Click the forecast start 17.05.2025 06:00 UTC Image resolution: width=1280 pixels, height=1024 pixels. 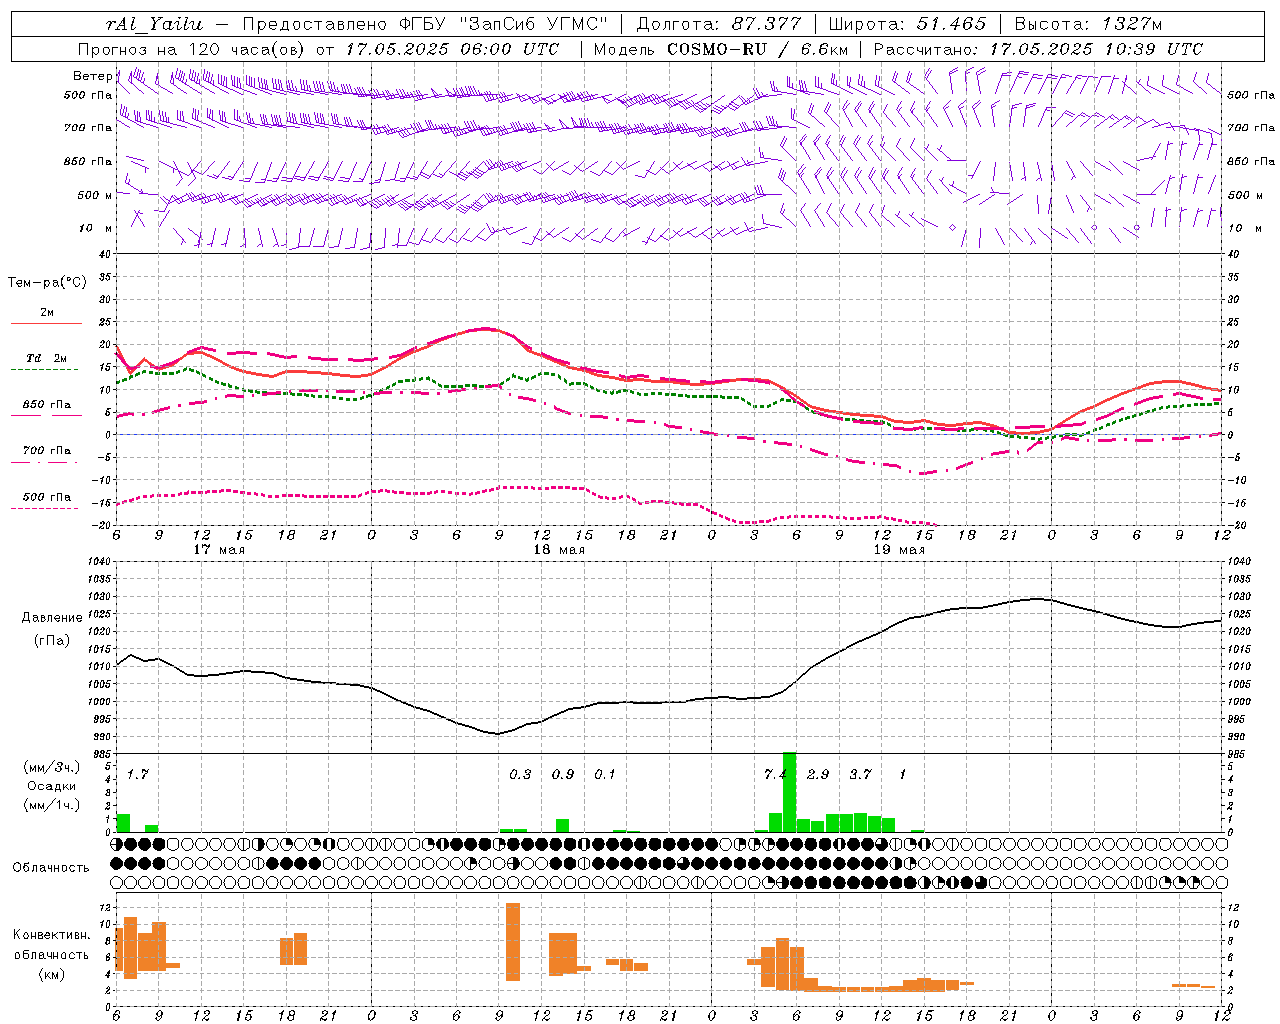point(452,49)
